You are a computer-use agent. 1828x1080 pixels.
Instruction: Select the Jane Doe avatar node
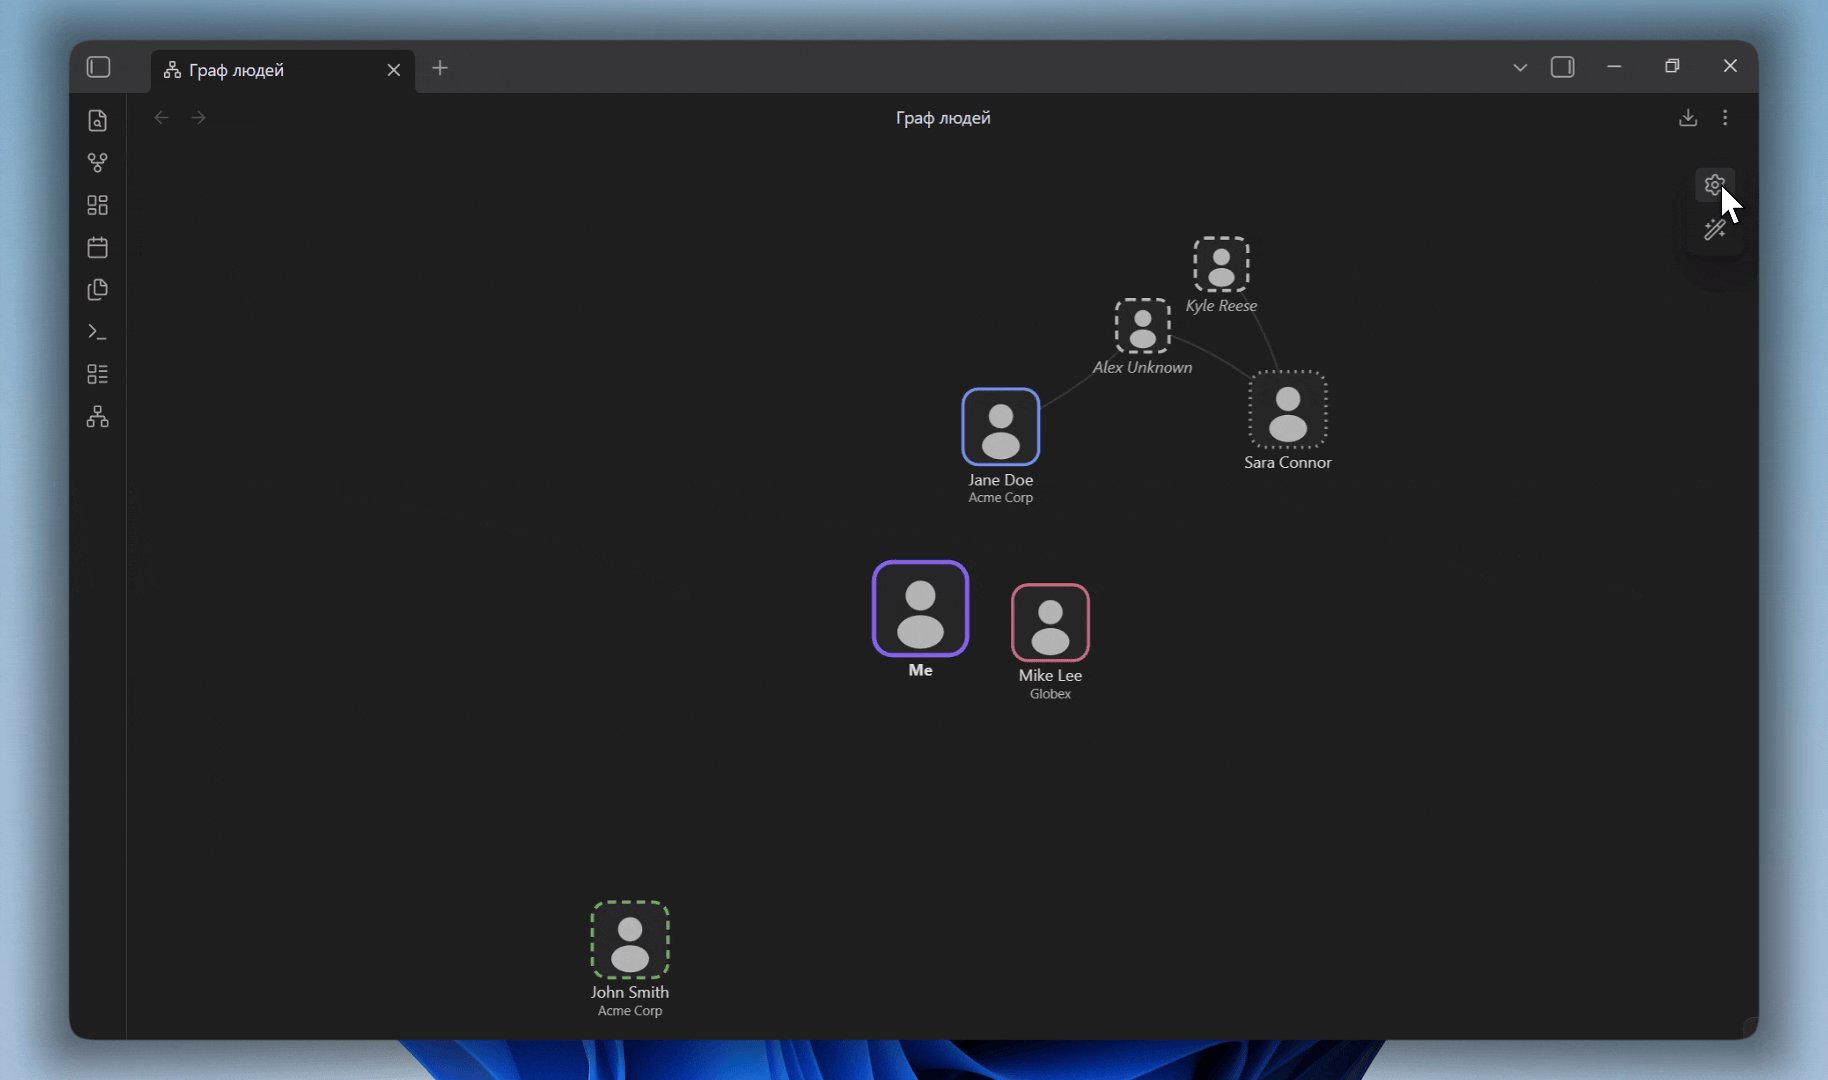point(1001,427)
